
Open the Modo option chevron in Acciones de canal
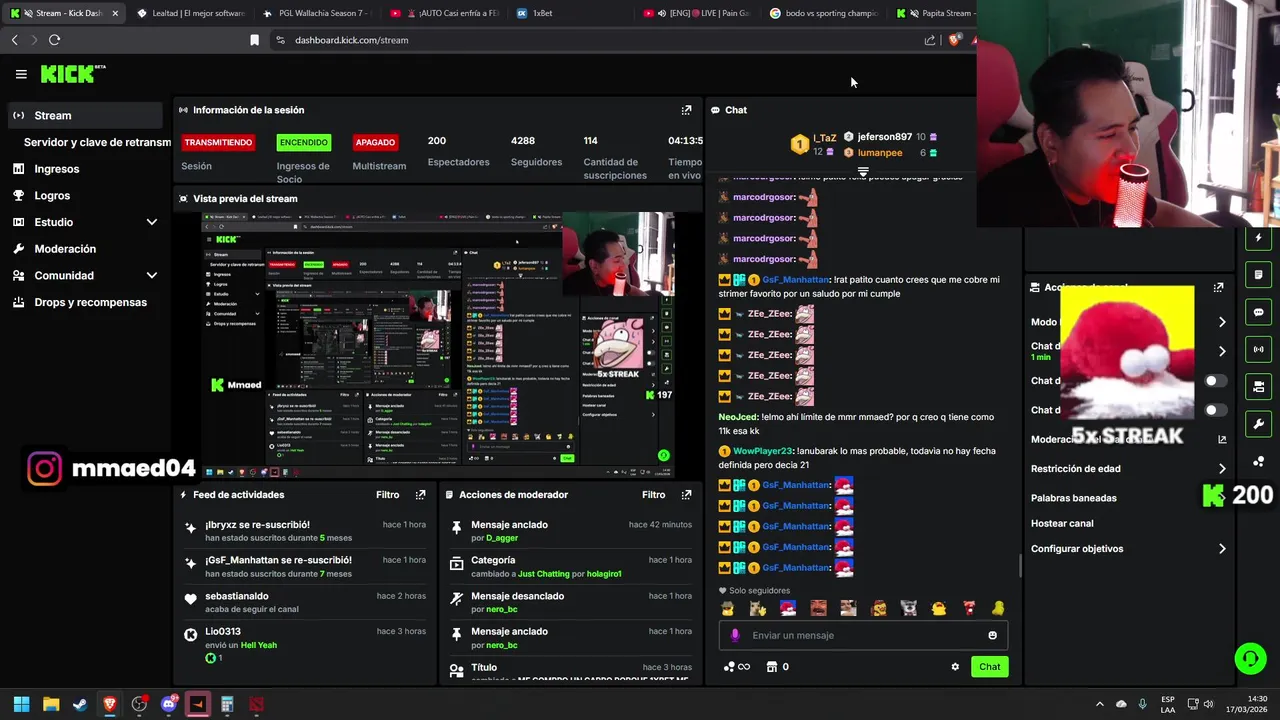[x=1222, y=322]
